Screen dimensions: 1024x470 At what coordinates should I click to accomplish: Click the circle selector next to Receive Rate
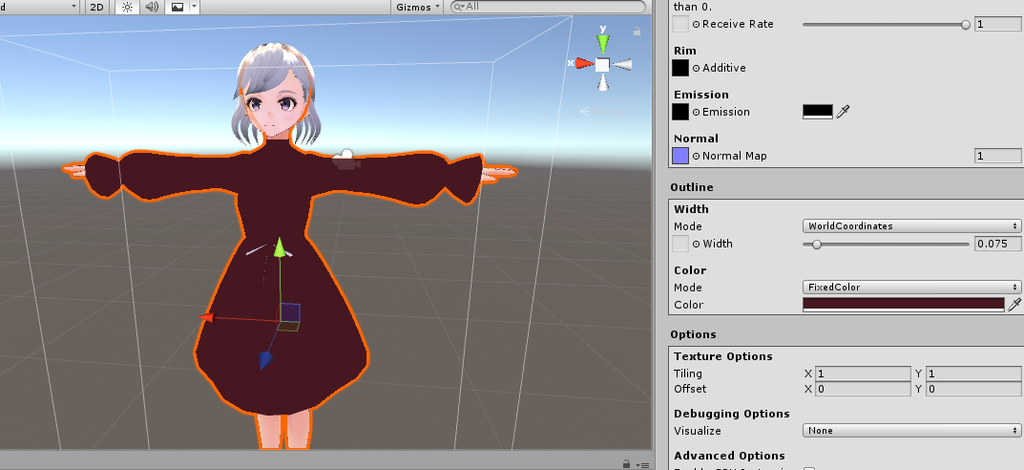(x=696, y=24)
